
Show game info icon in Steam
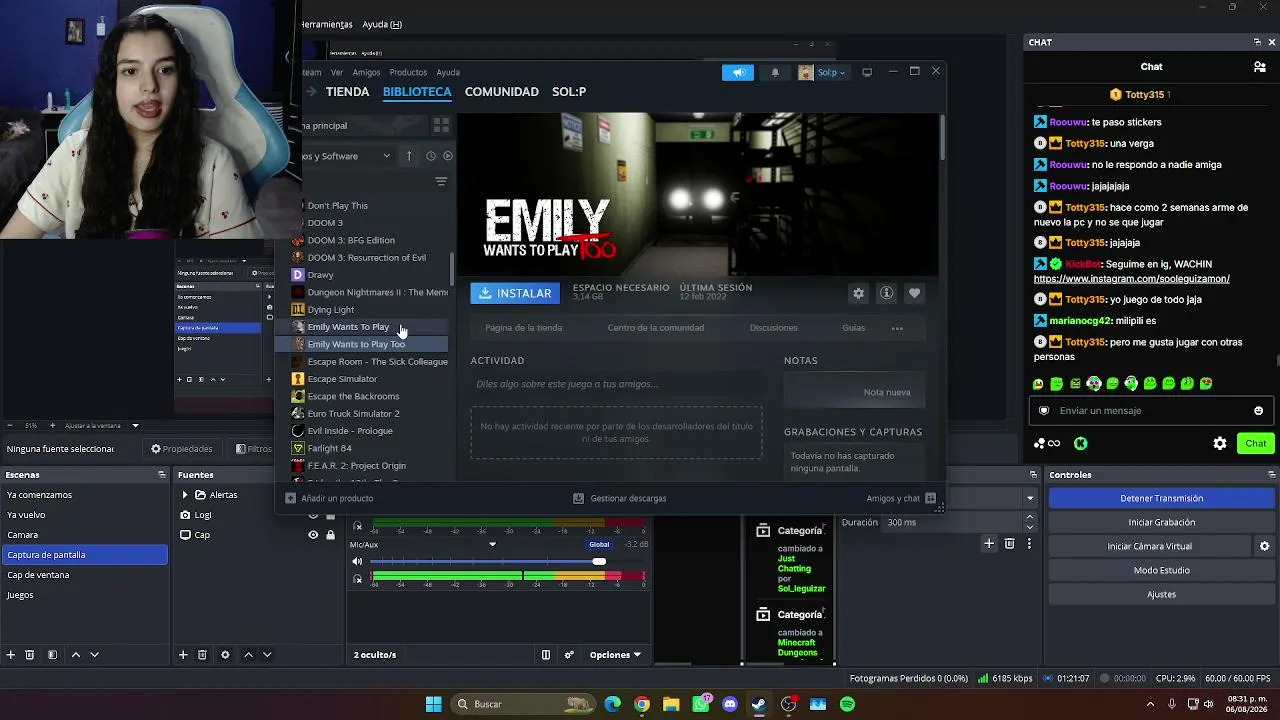click(886, 293)
